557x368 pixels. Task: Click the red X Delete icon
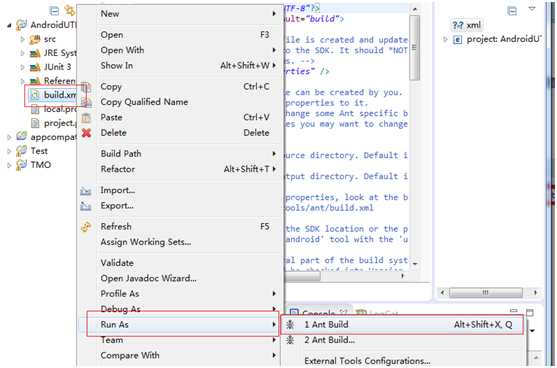pyautogui.click(x=86, y=133)
